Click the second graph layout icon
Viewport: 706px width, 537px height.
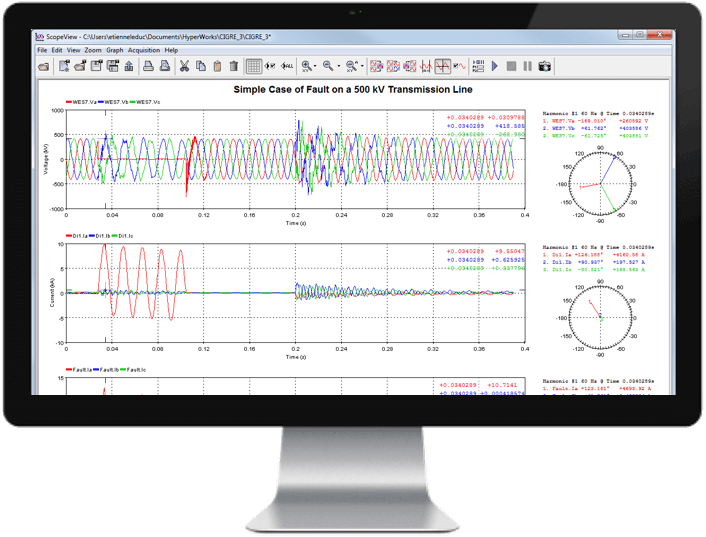click(393, 67)
